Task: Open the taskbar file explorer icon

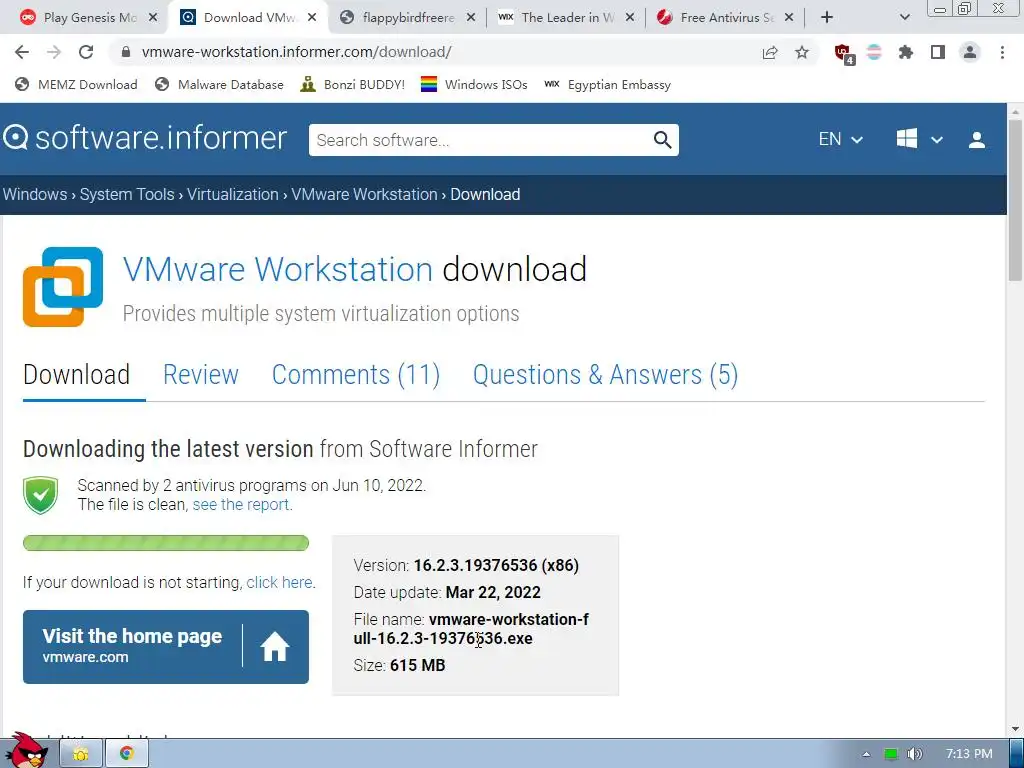Action: point(80,754)
